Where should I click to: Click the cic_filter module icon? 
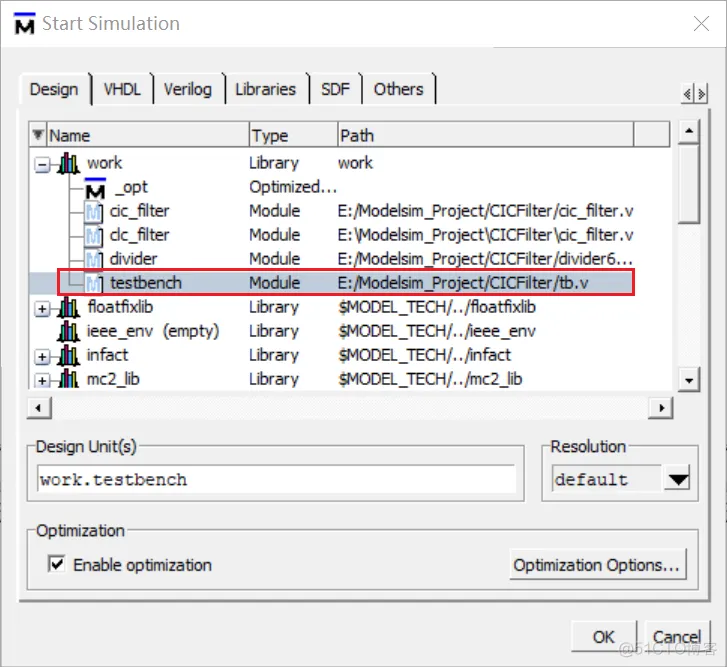pyautogui.click(x=94, y=212)
